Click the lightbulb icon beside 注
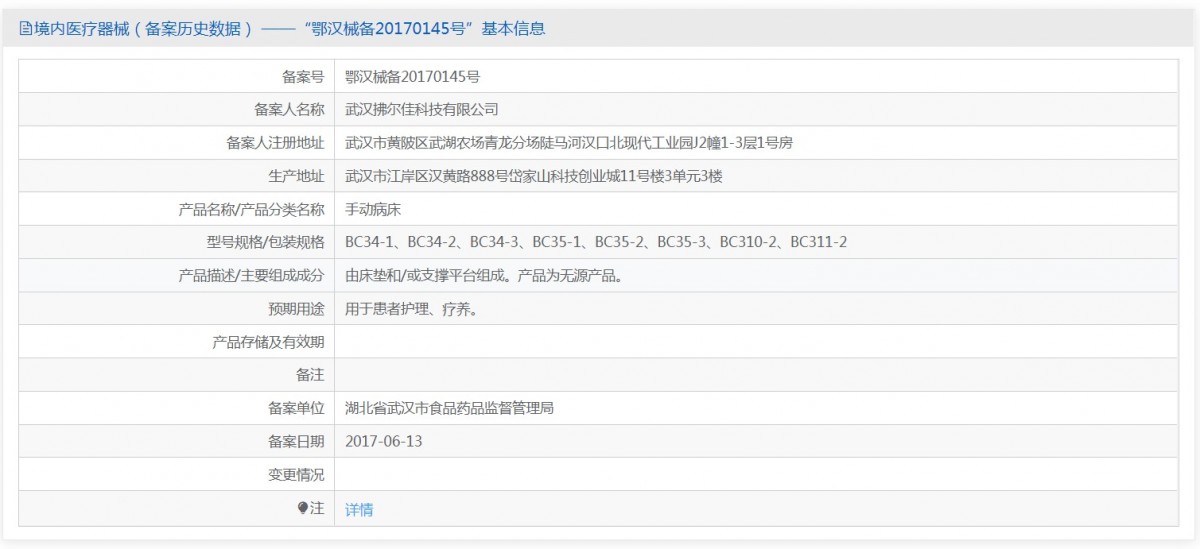The height and width of the screenshot is (549, 1200). (x=303, y=508)
